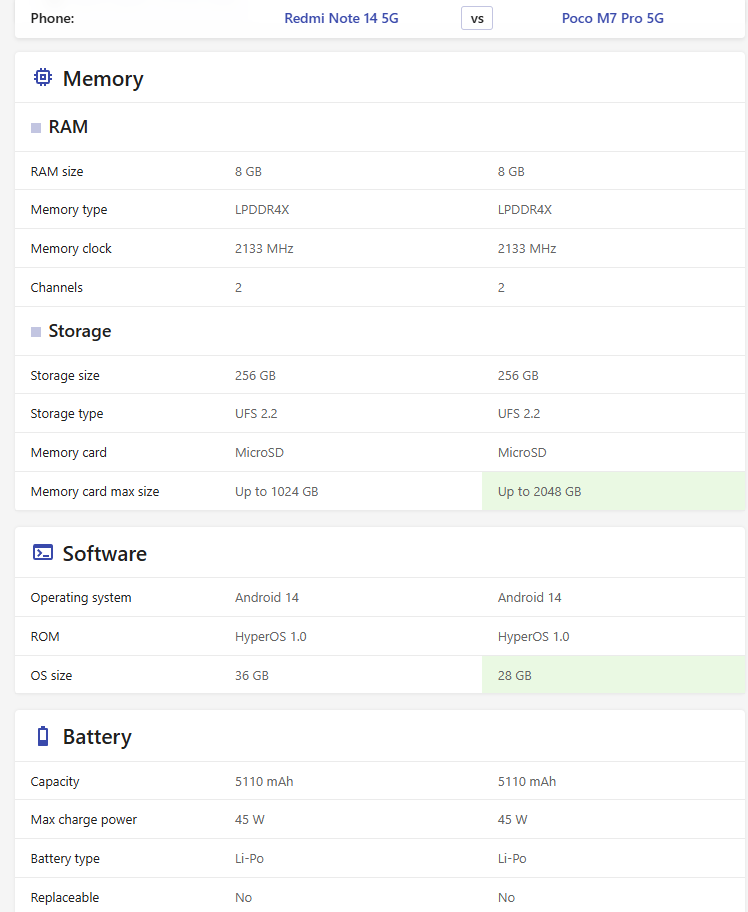Viewport: 748px width, 912px height.
Task: Select the Battery section heading
Action: click(97, 737)
